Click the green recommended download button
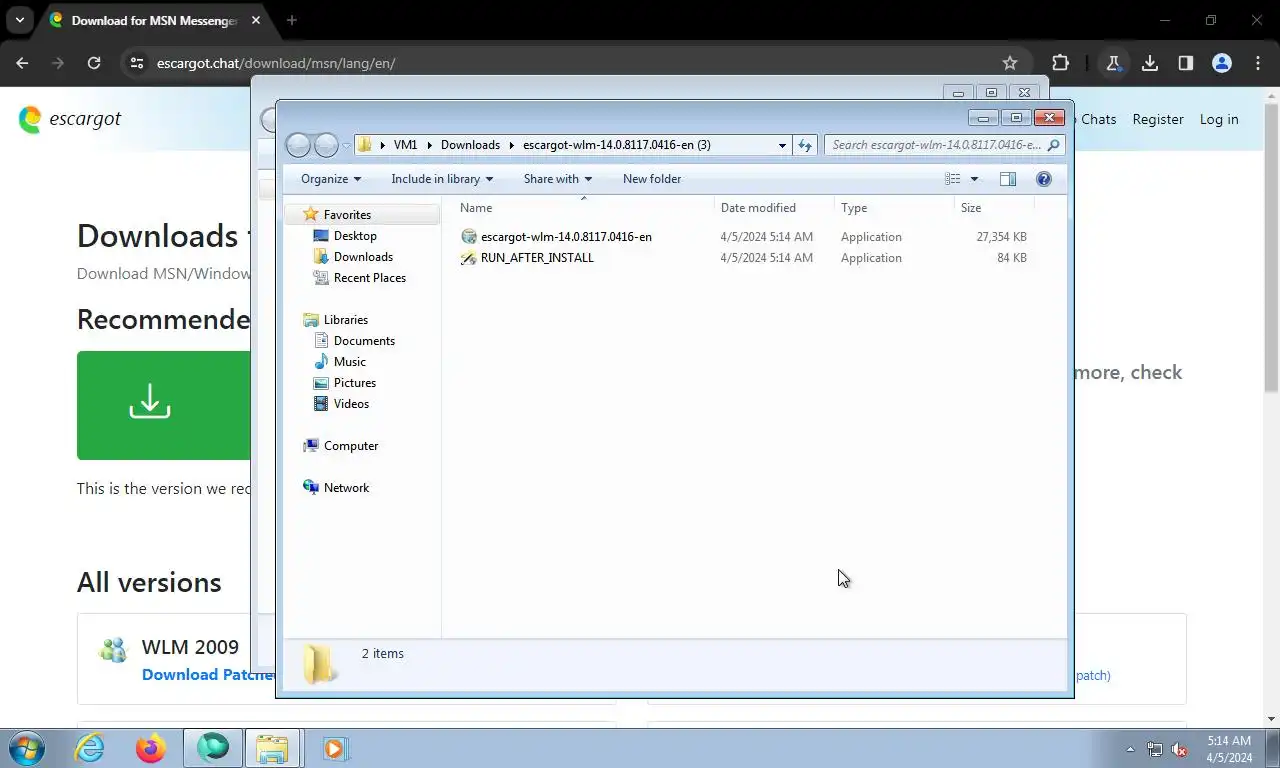The width and height of the screenshot is (1280, 768). [x=163, y=405]
